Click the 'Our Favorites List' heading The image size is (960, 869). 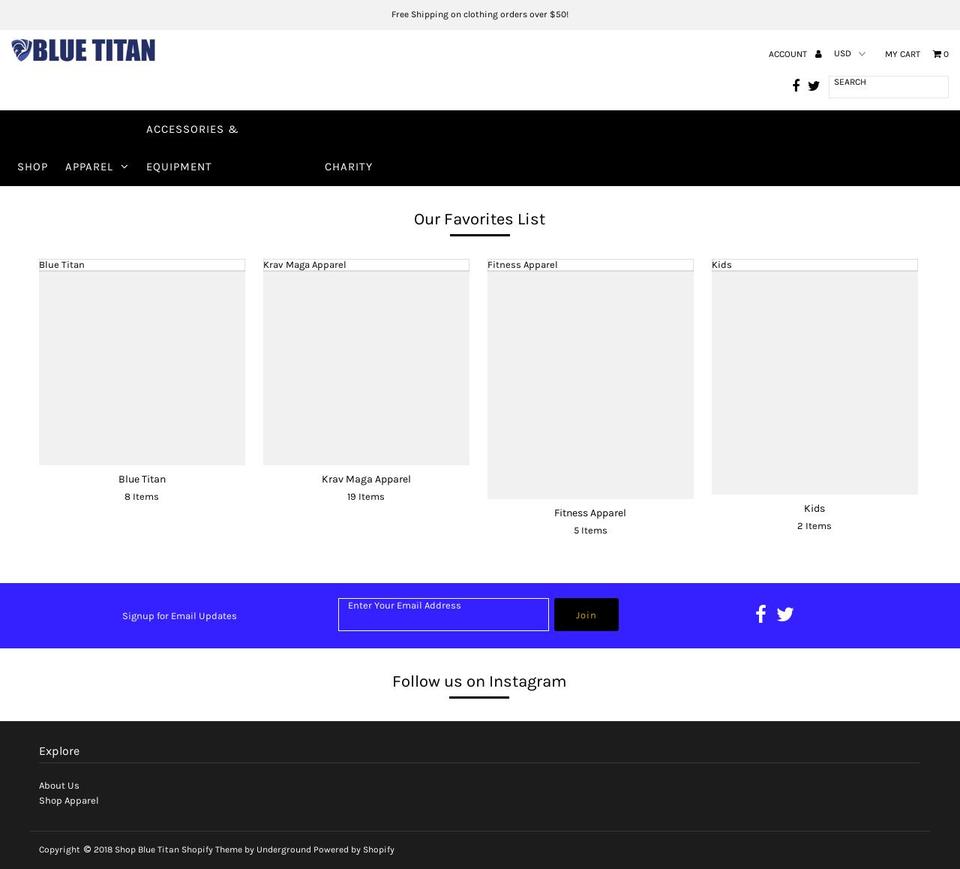tap(479, 219)
